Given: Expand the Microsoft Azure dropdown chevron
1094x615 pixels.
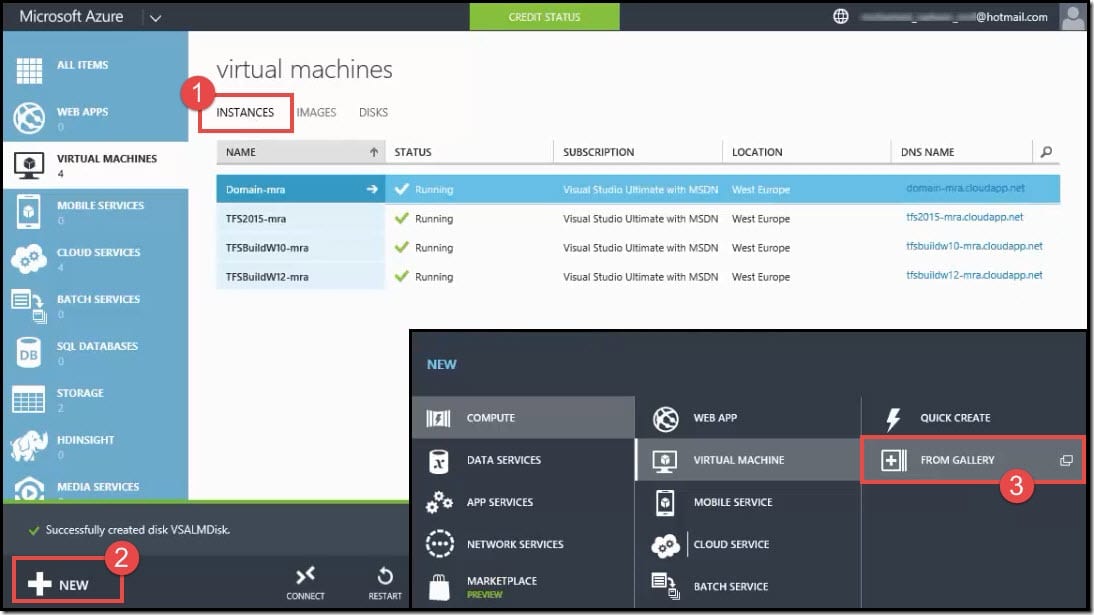Looking at the screenshot, I should pyautogui.click(x=156, y=16).
